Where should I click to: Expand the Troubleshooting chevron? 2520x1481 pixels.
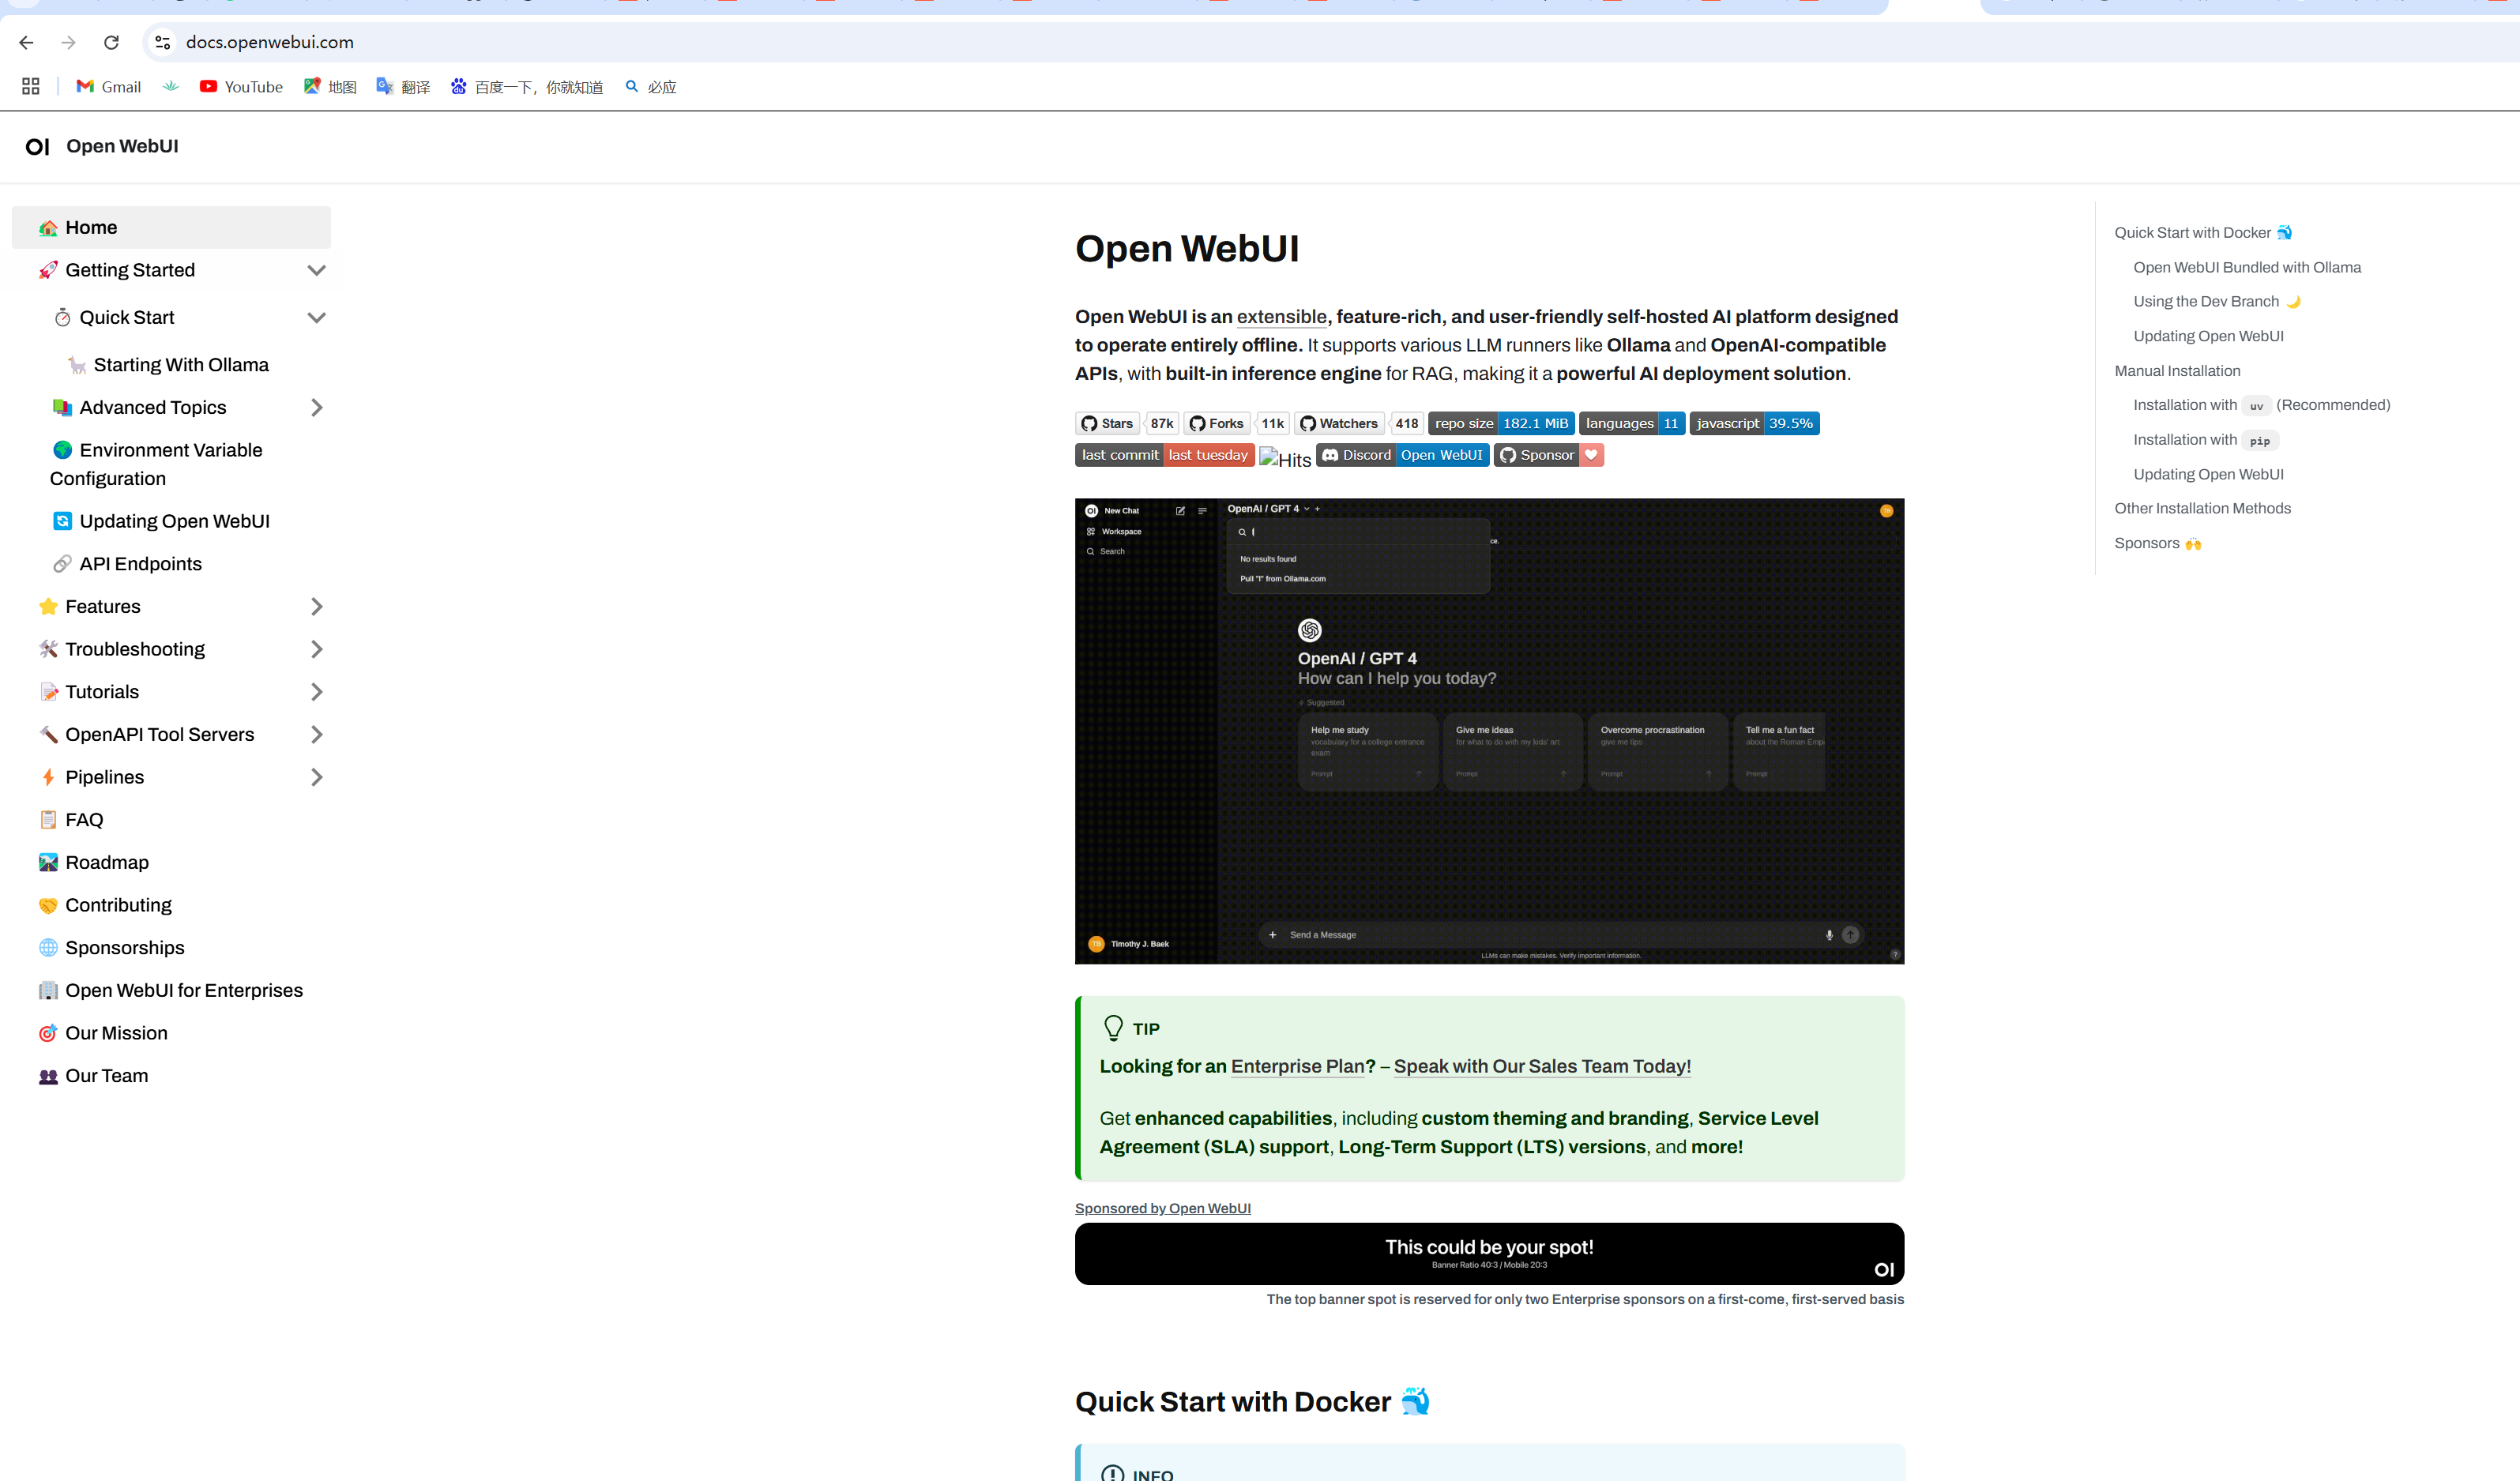point(317,650)
